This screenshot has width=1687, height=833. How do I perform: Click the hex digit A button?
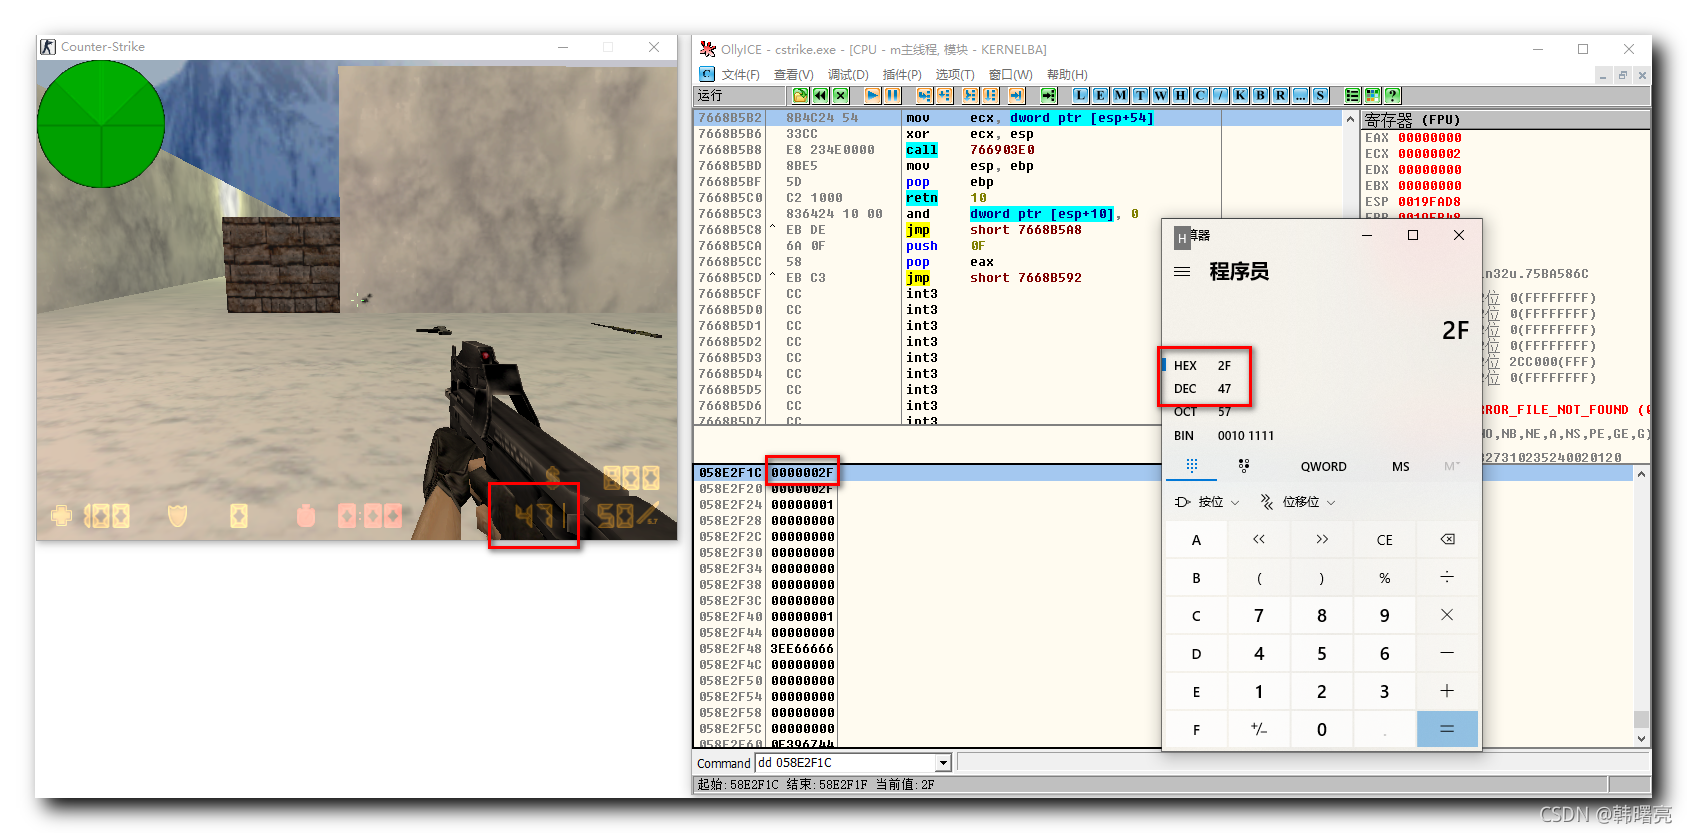pos(1196,540)
